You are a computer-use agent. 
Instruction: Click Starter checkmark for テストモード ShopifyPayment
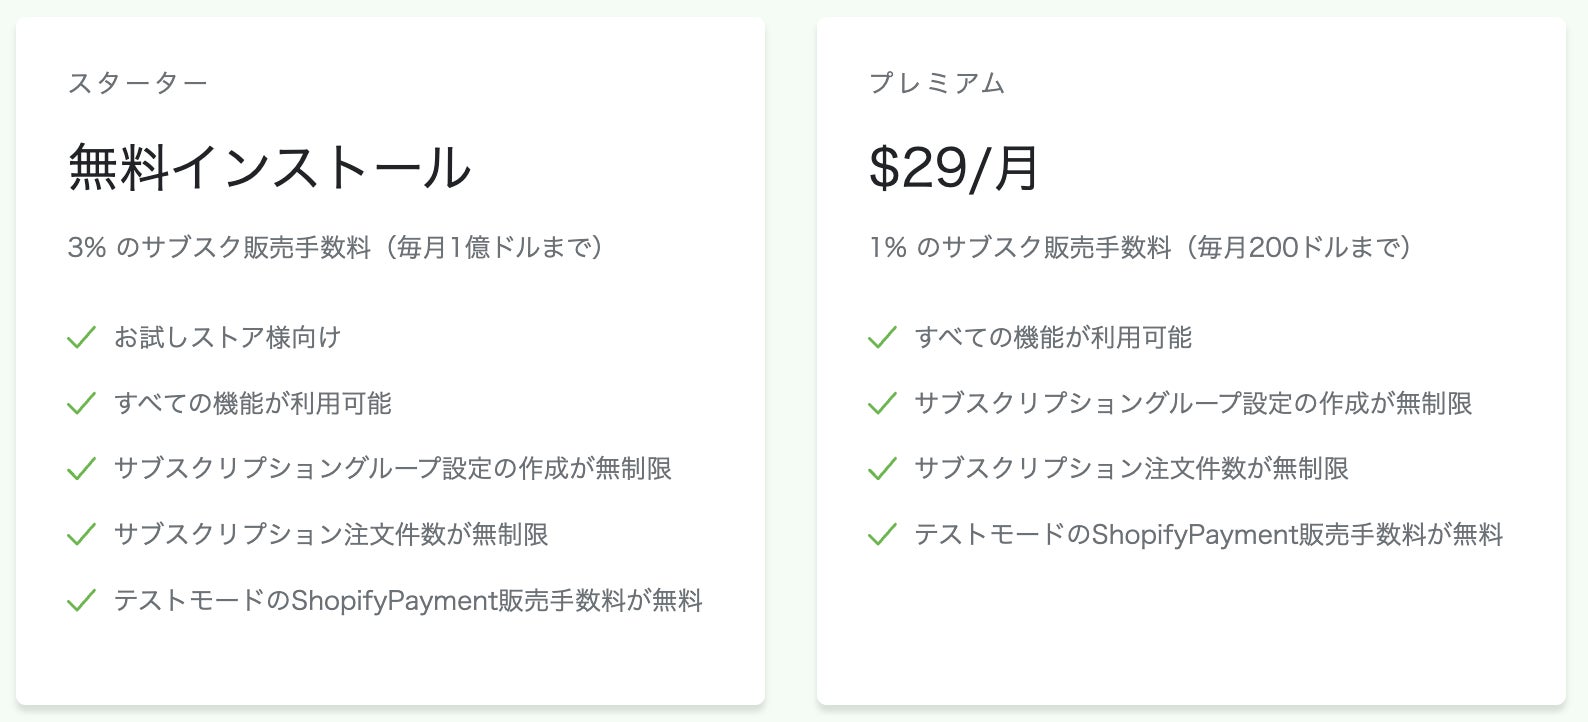tap(81, 601)
